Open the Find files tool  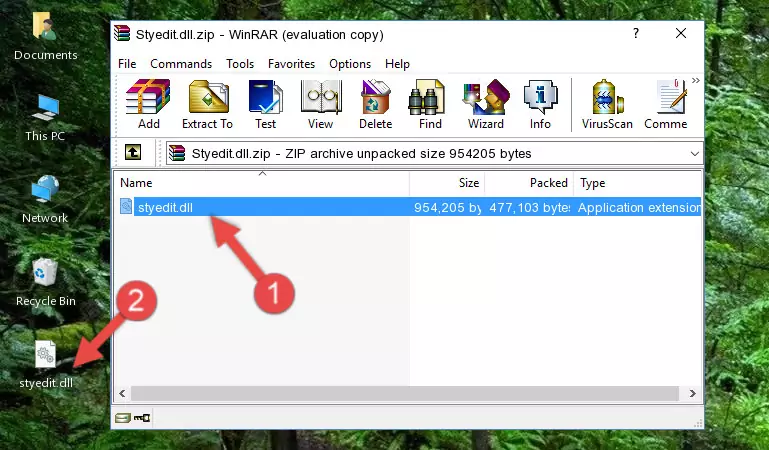[x=430, y=104]
